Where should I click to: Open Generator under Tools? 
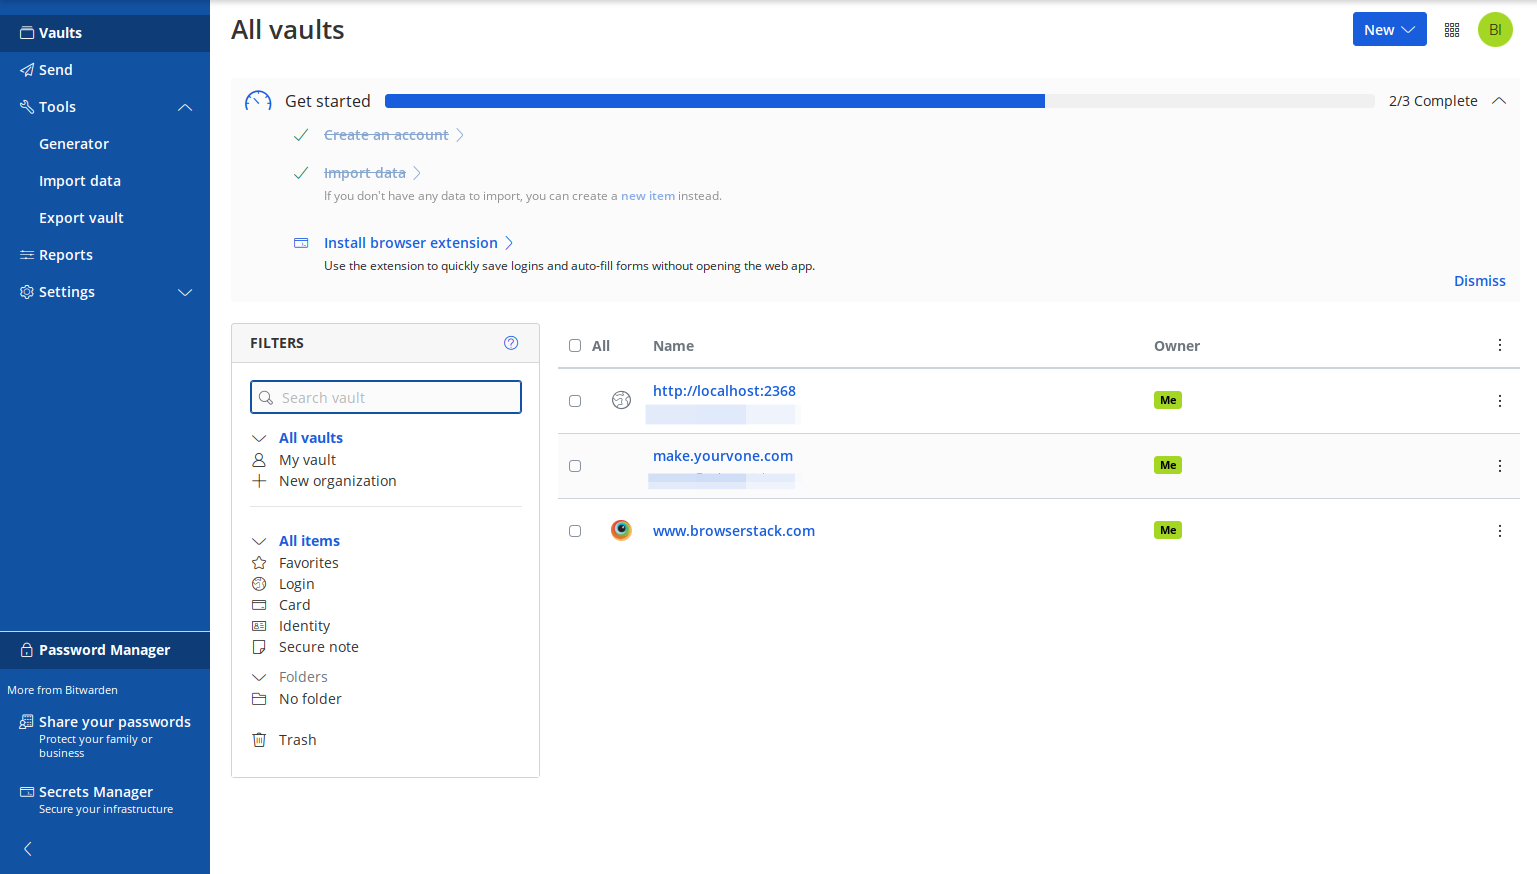click(x=74, y=144)
